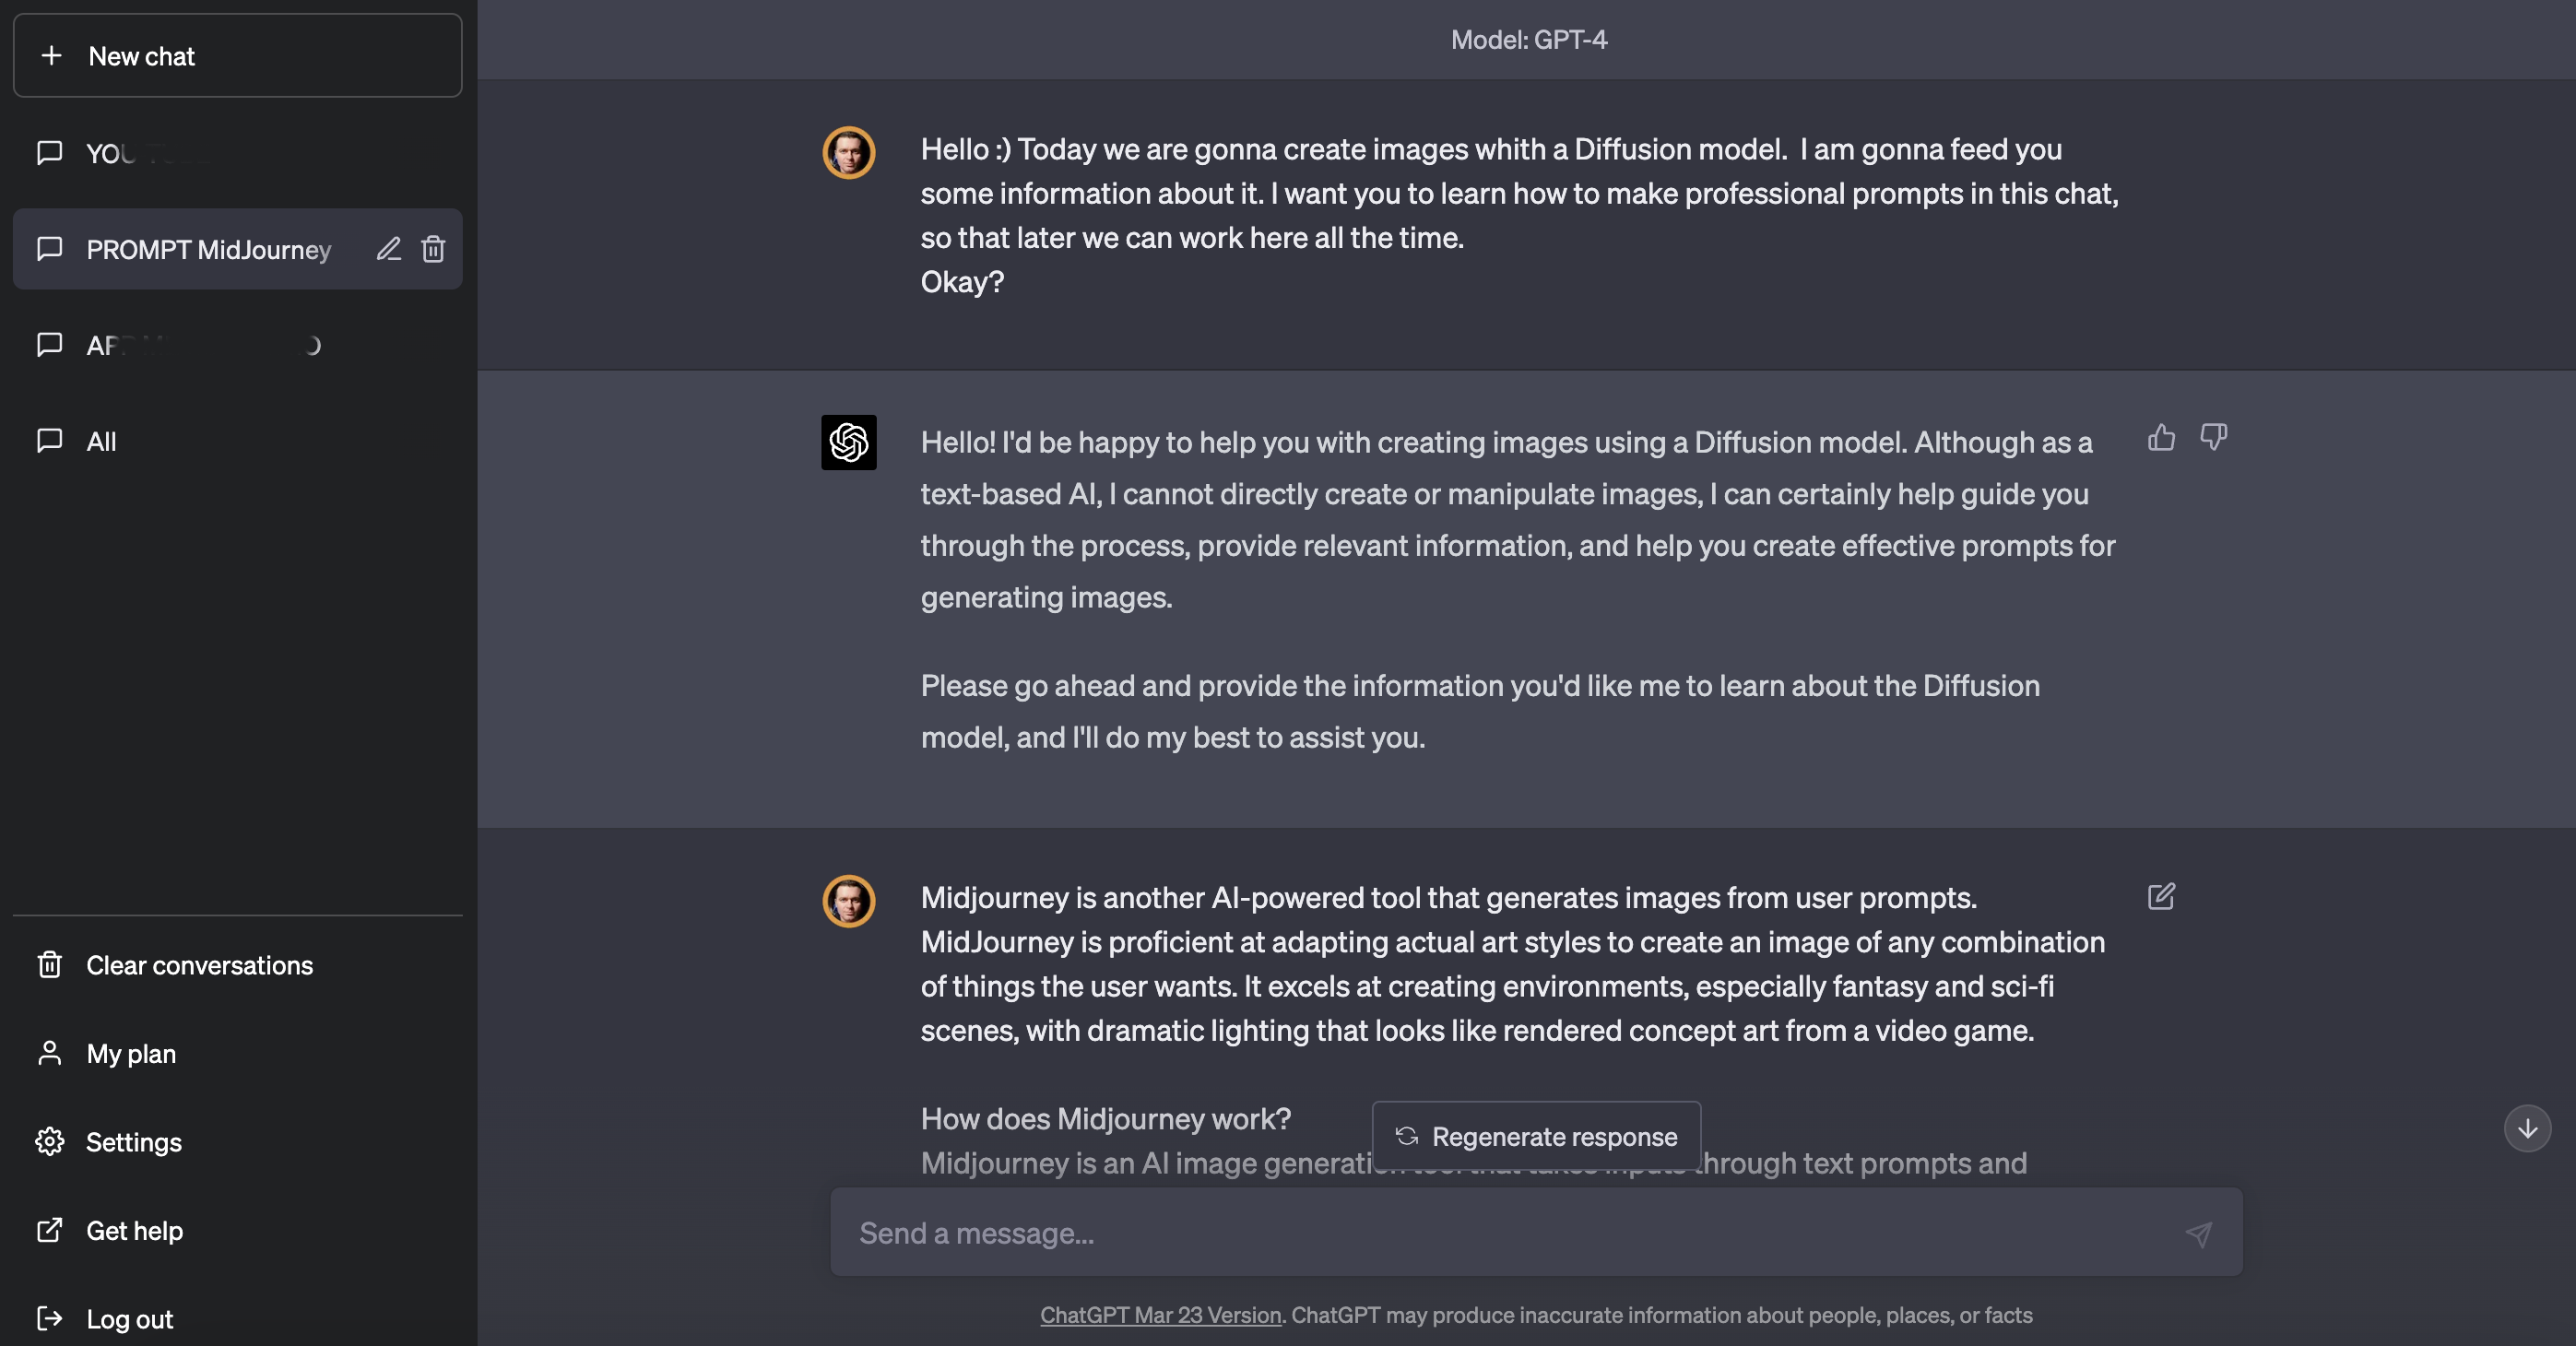The width and height of the screenshot is (2576, 1346).
Task: Rename the PROMPT MidJourney chat with pencil icon
Action: 389,249
